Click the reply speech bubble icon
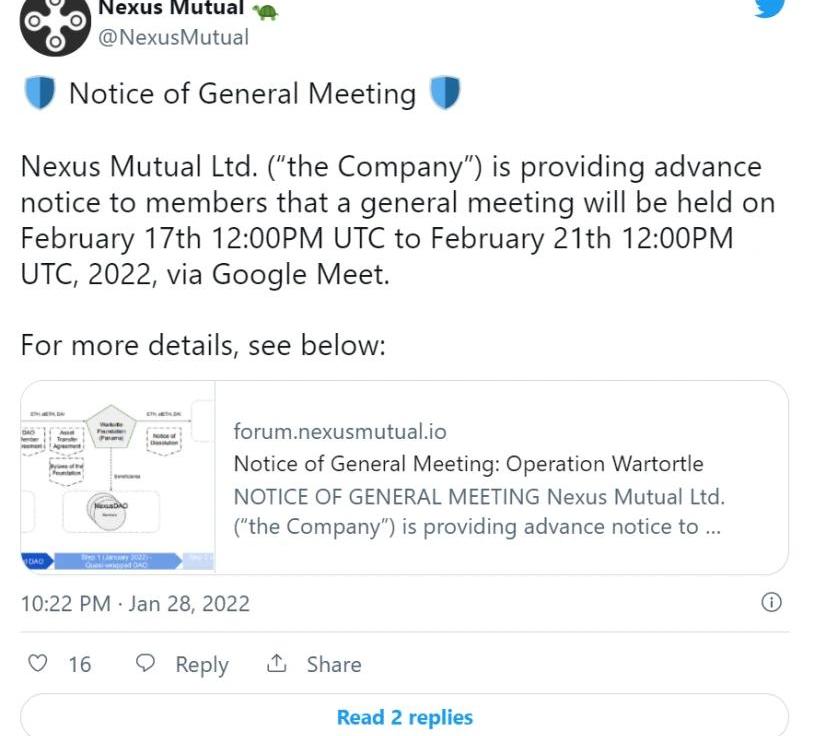This screenshot has width=814, height=736. [x=145, y=663]
